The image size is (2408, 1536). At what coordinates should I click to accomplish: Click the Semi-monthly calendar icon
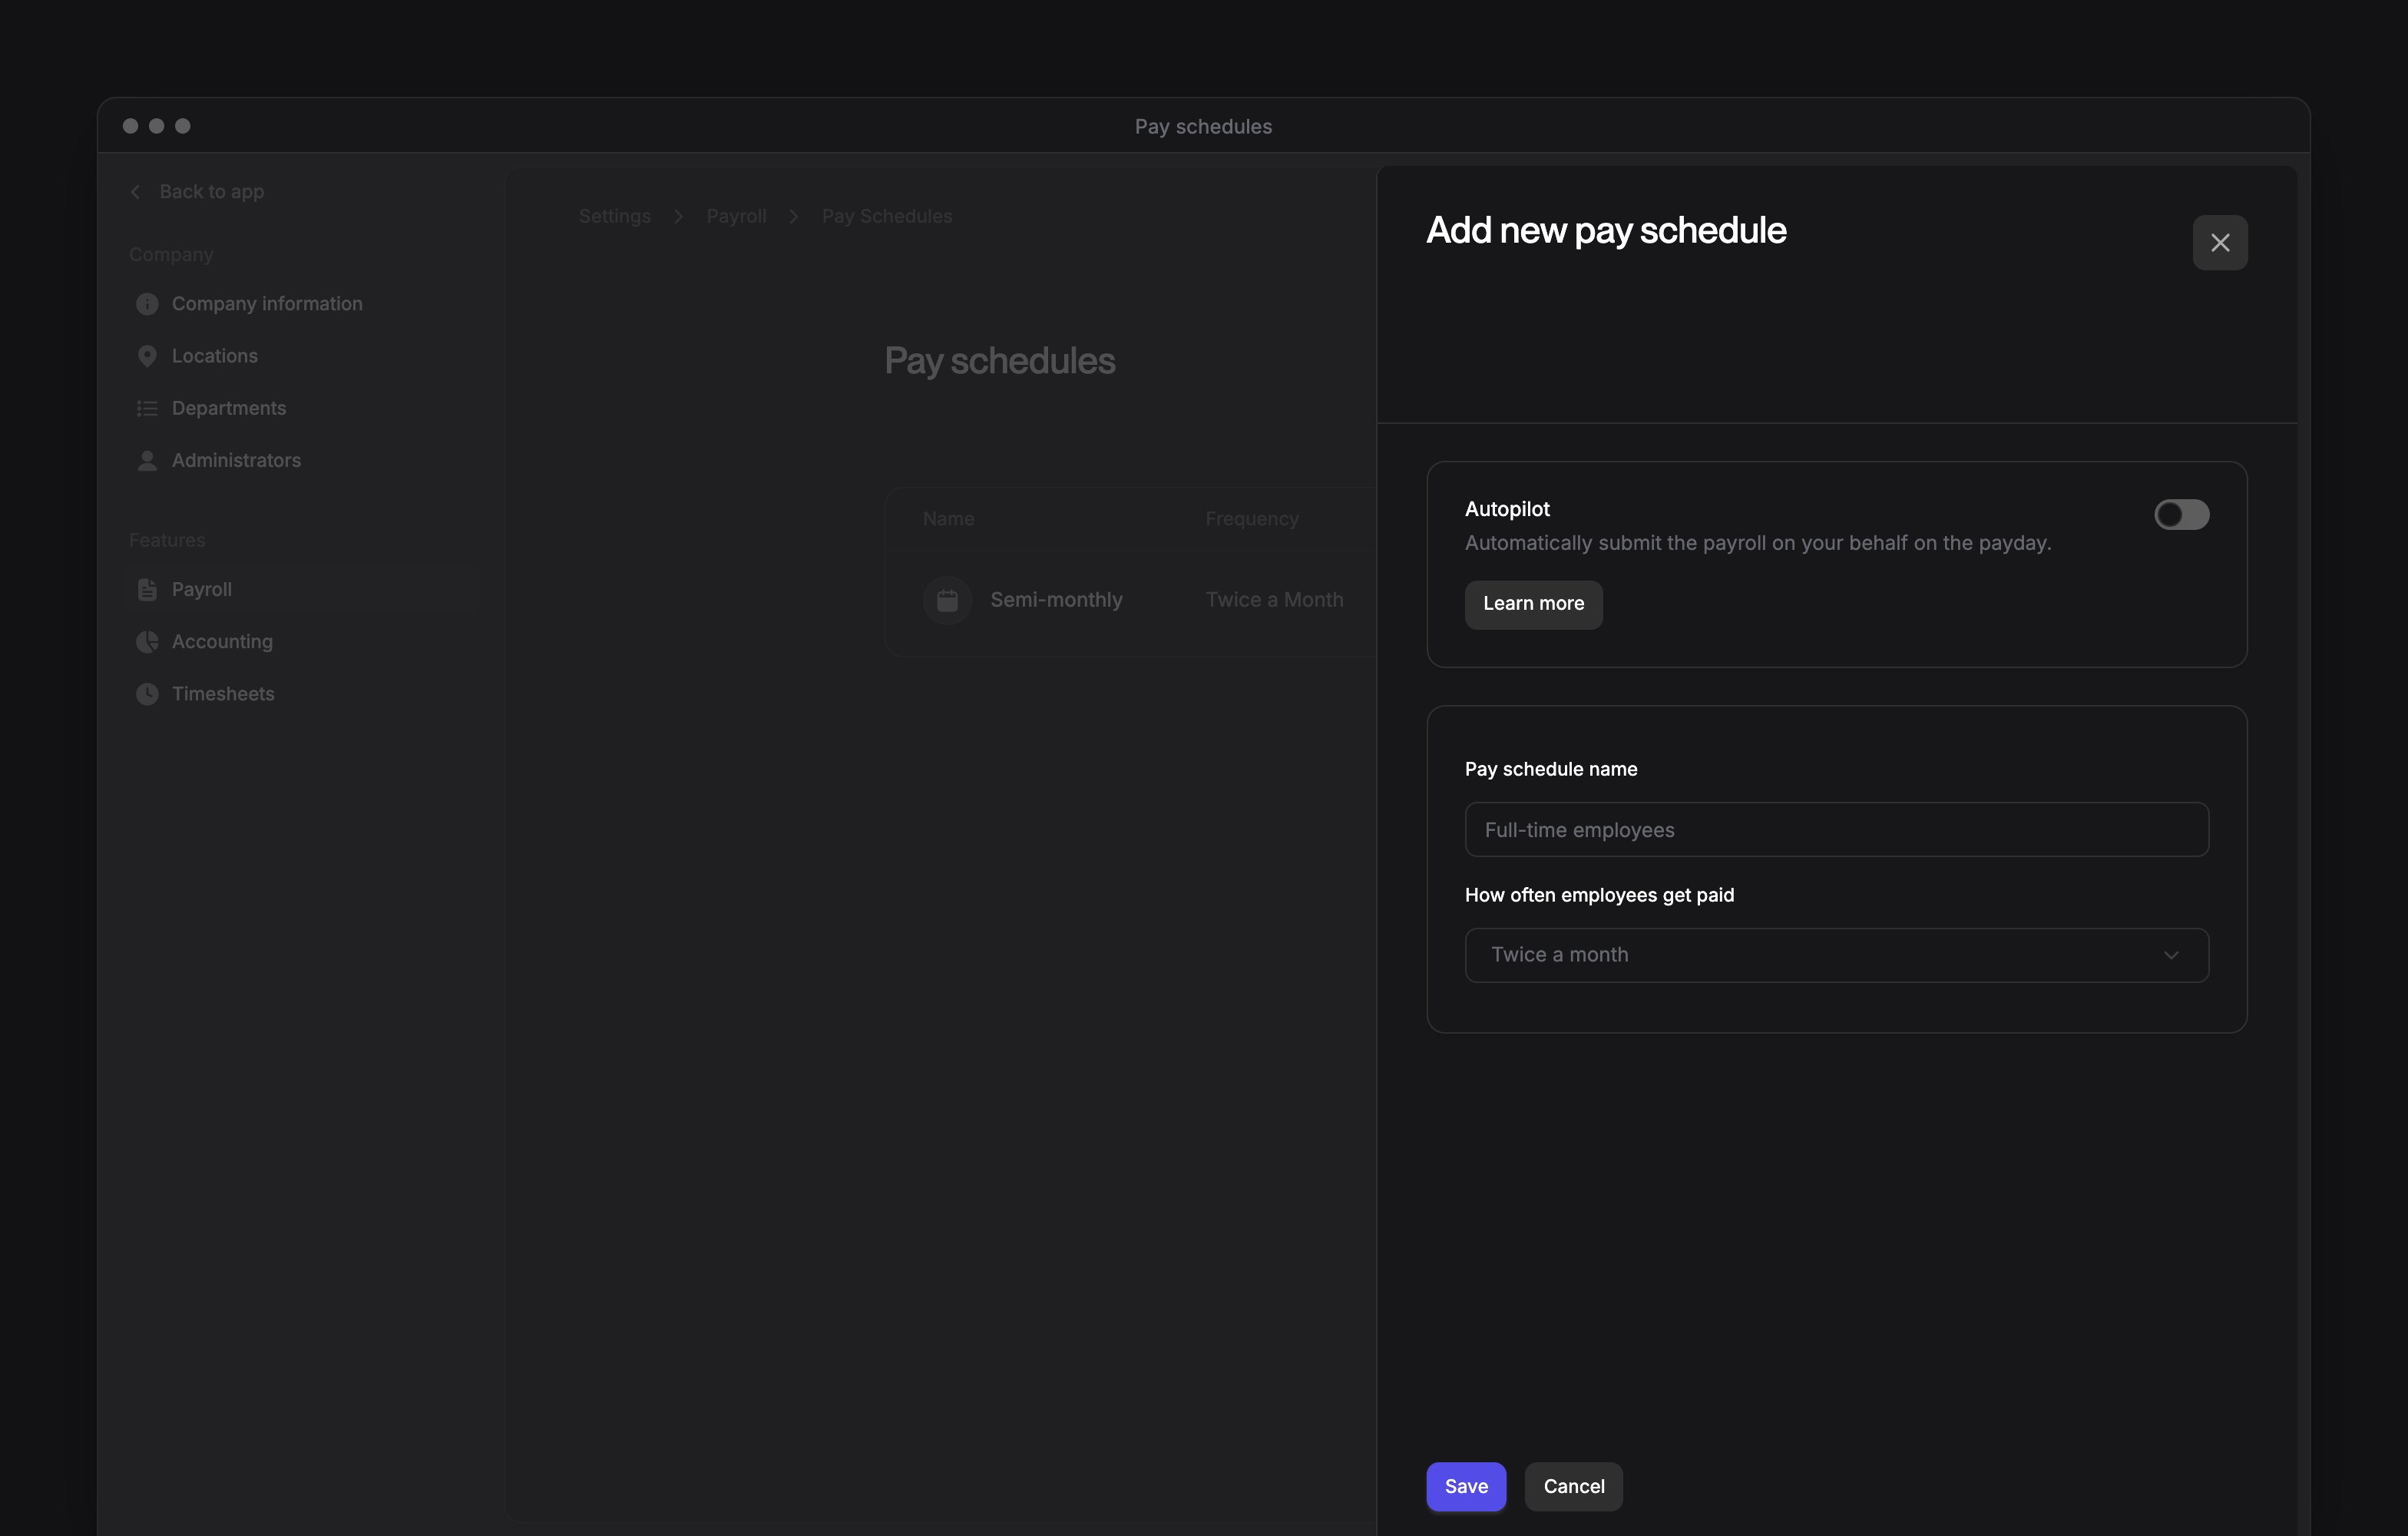pos(947,600)
